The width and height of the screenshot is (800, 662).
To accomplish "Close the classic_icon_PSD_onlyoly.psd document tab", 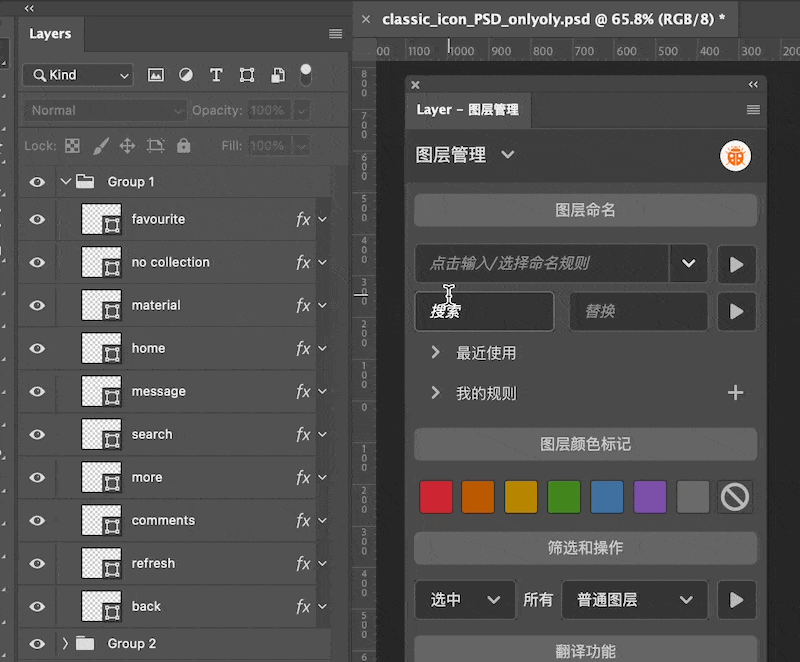I will (x=366, y=19).
